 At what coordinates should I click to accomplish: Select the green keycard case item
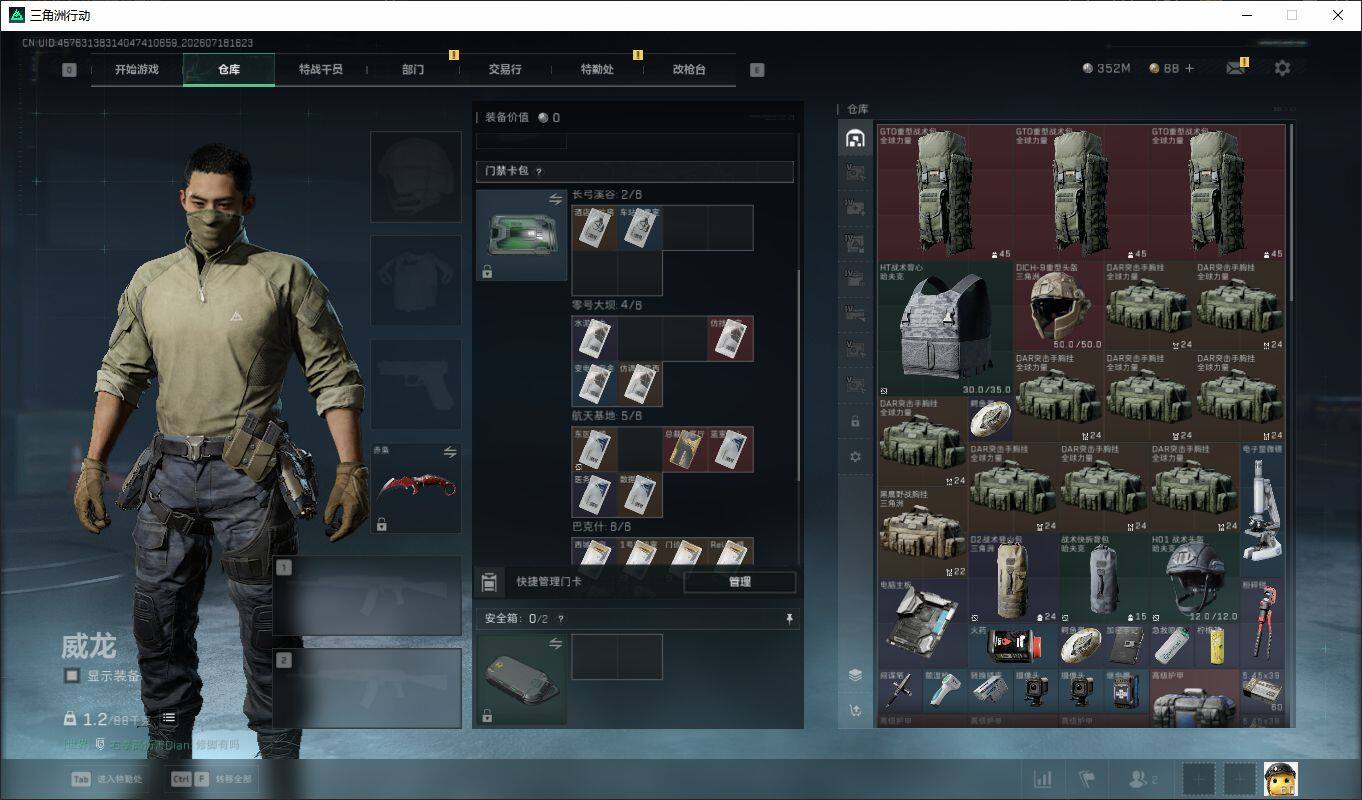(x=521, y=234)
